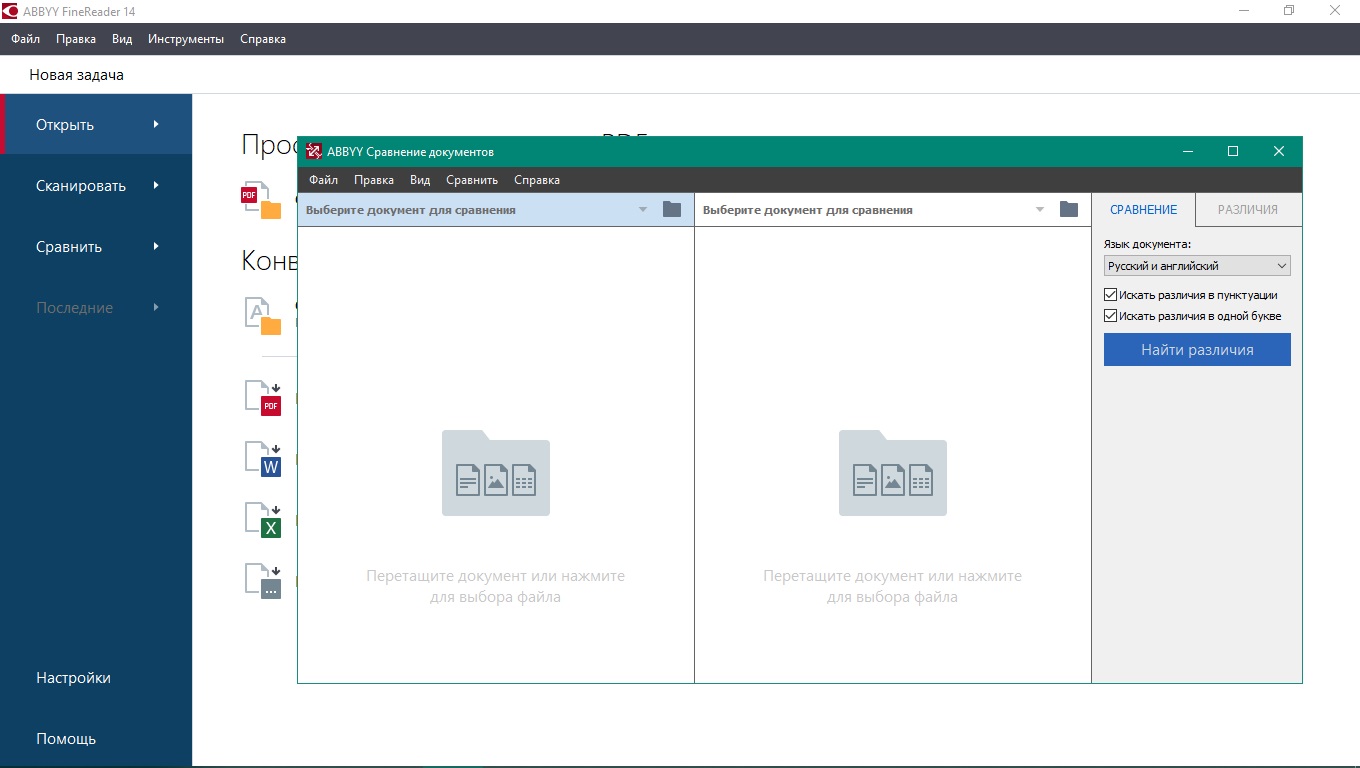Toggle 'Искать различия в одной букве' checkbox

tap(1110, 316)
